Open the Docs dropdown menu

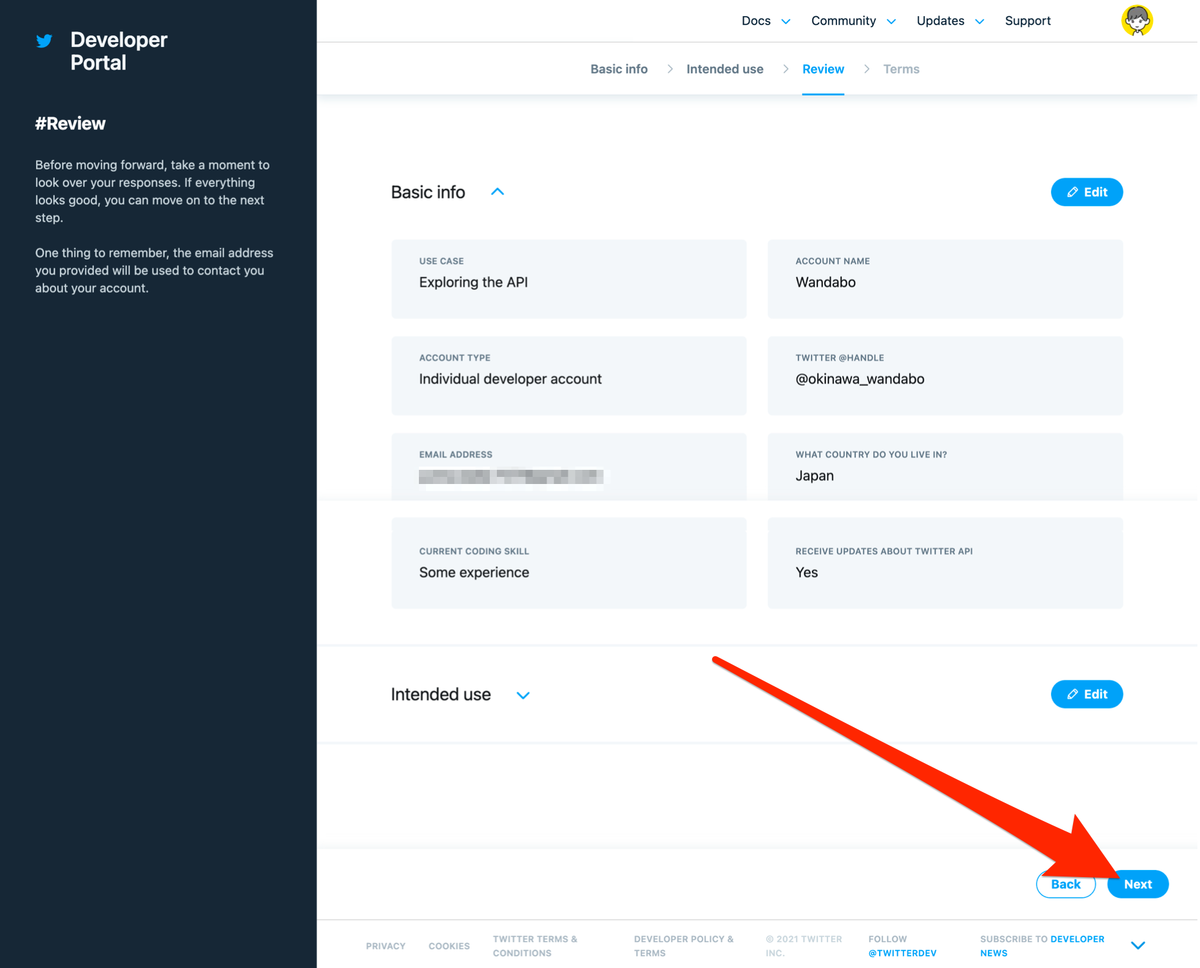[766, 21]
